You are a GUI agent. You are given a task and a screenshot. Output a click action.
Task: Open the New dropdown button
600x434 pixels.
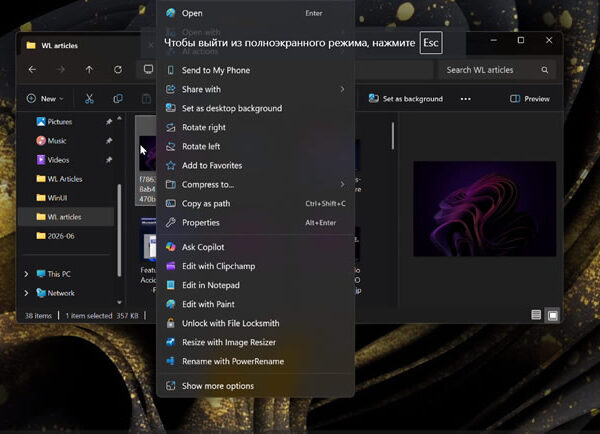45,99
